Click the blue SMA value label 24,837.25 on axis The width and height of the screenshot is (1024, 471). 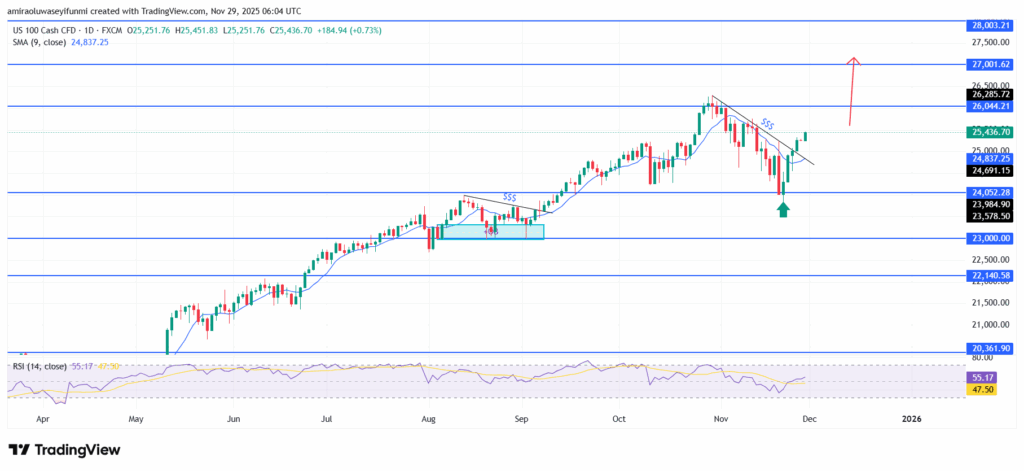988,158
